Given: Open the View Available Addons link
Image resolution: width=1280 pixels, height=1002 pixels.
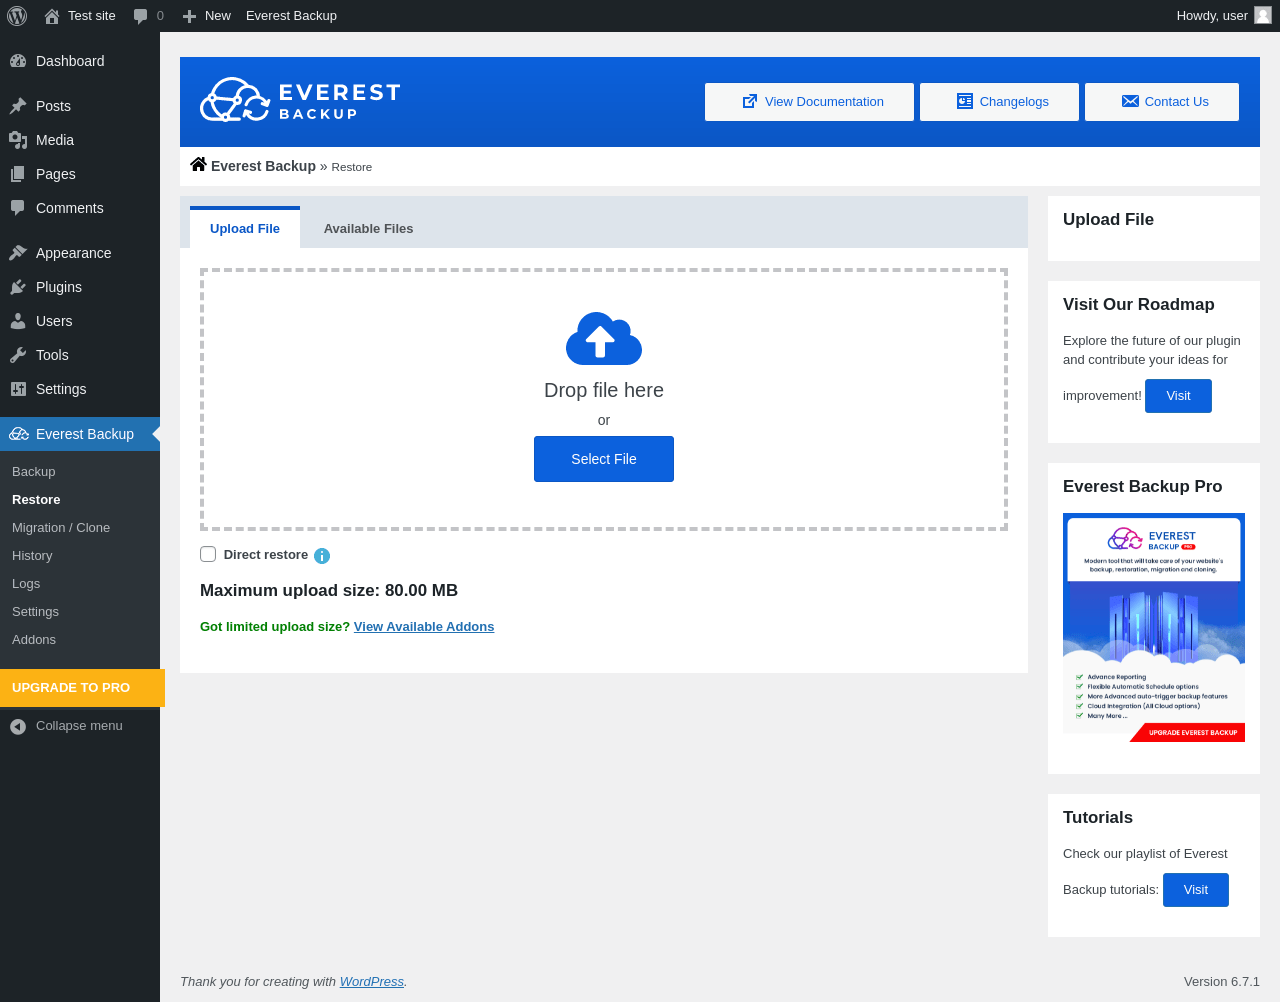Looking at the screenshot, I should pyautogui.click(x=424, y=627).
